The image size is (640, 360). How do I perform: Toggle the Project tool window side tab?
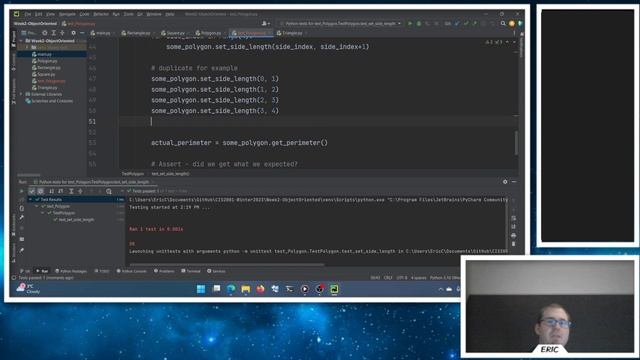click(x=13, y=38)
